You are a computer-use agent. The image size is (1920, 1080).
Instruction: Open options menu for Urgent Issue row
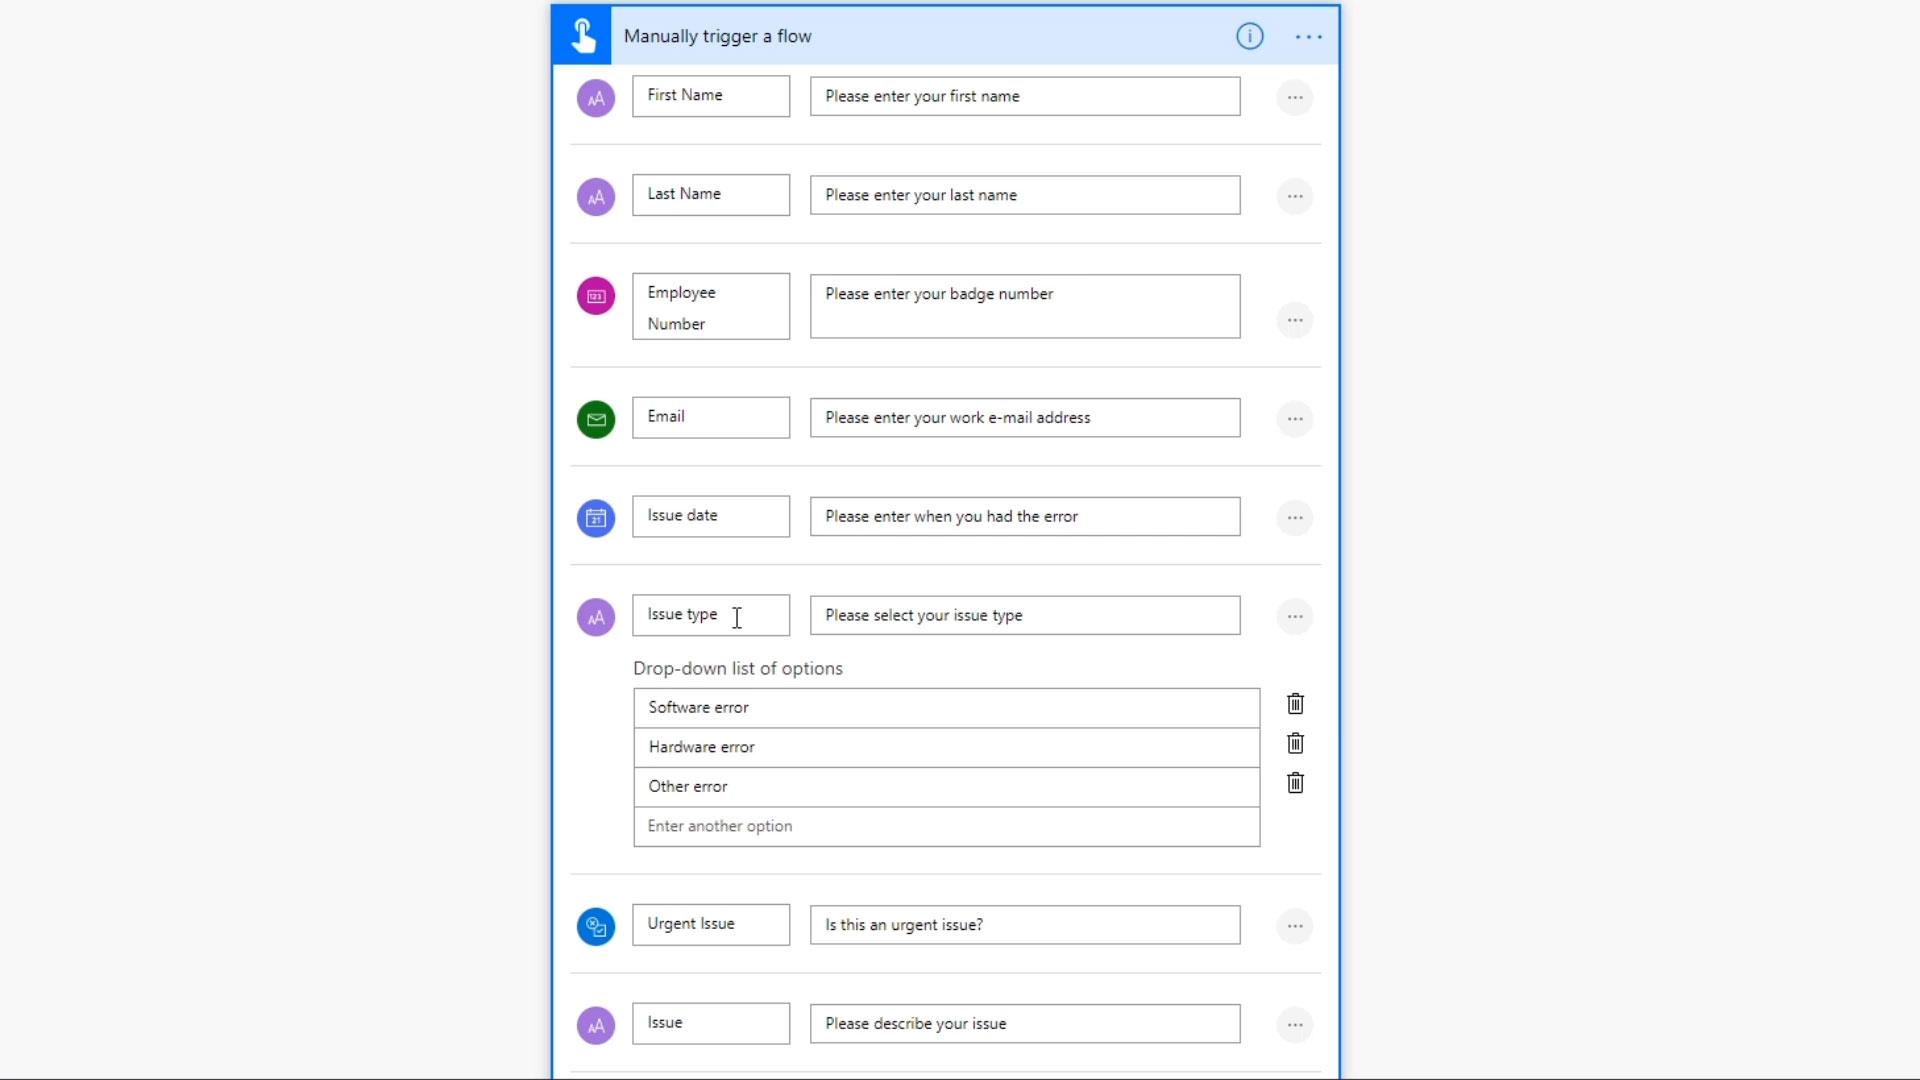[1295, 927]
